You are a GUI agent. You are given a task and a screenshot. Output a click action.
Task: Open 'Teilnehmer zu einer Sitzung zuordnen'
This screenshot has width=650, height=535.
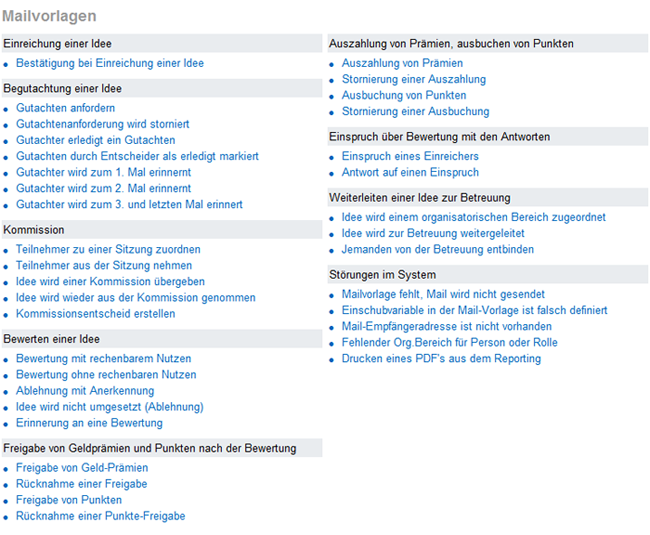(x=108, y=249)
